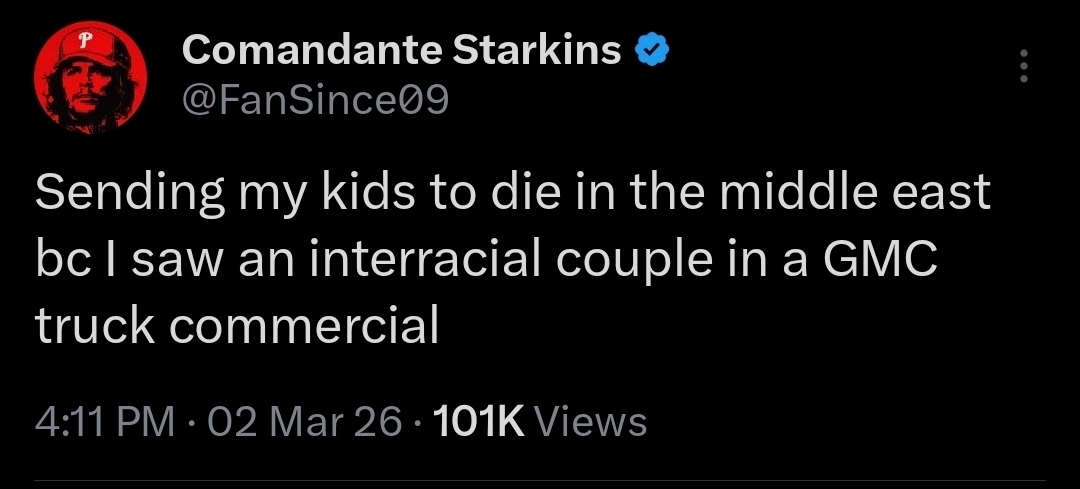Click the word Starkins beside the verified badge
The image size is (1080, 489).
click(x=537, y=50)
